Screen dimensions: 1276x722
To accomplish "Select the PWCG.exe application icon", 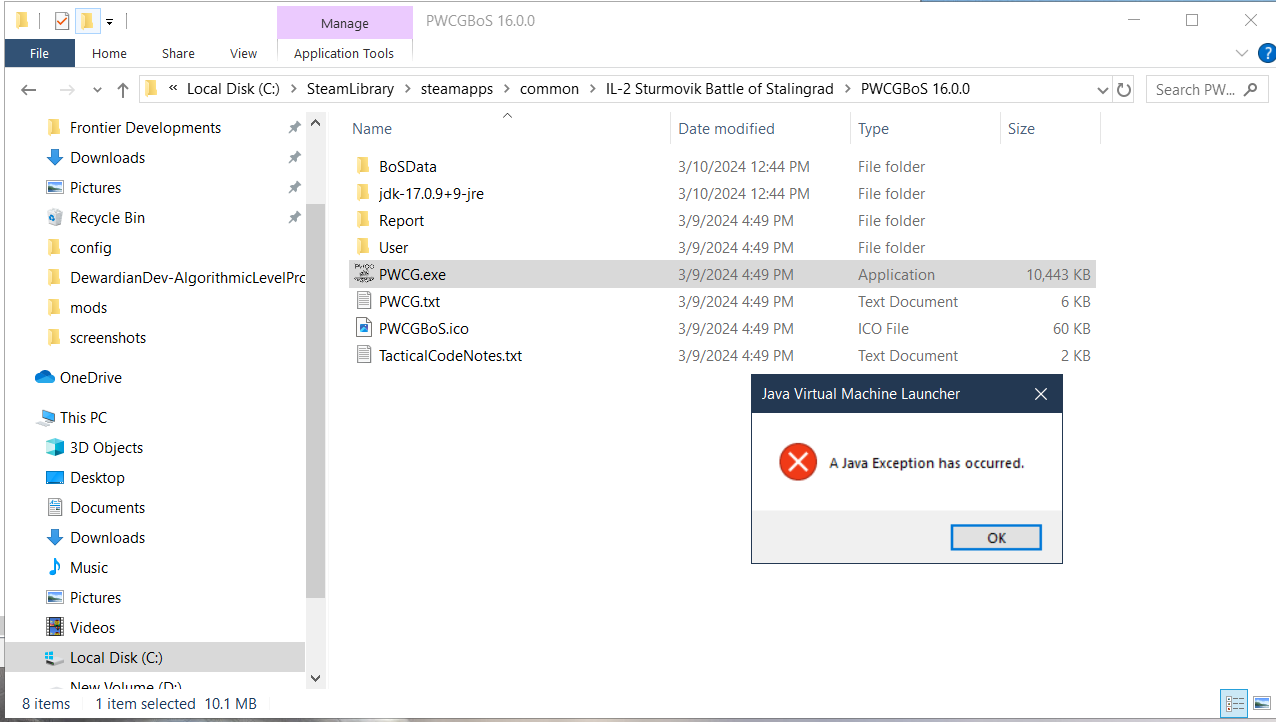I will (364, 274).
